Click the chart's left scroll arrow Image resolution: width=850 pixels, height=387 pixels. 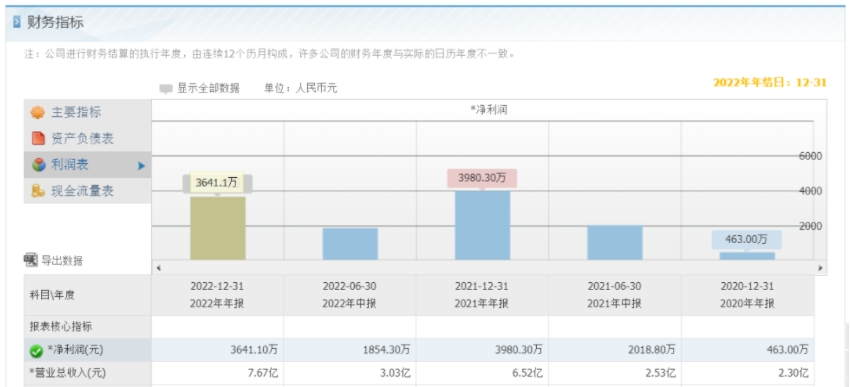click(x=158, y=268)
